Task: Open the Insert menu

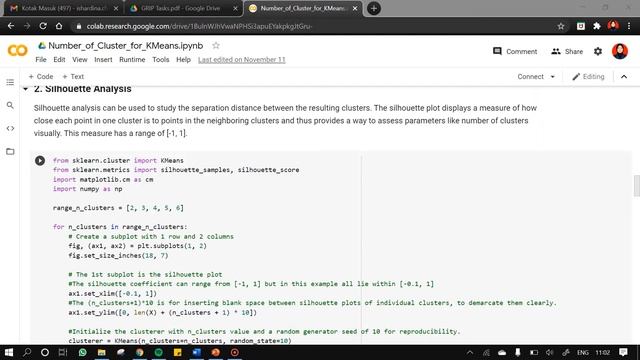Action: coord(103,60)
